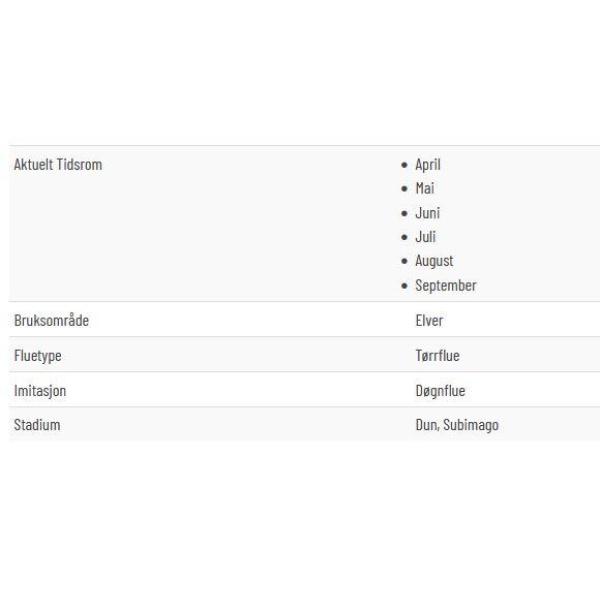Viewport: 600px width, 600px height.
Task: Click the bullet beside August
Action: [404, 261]
